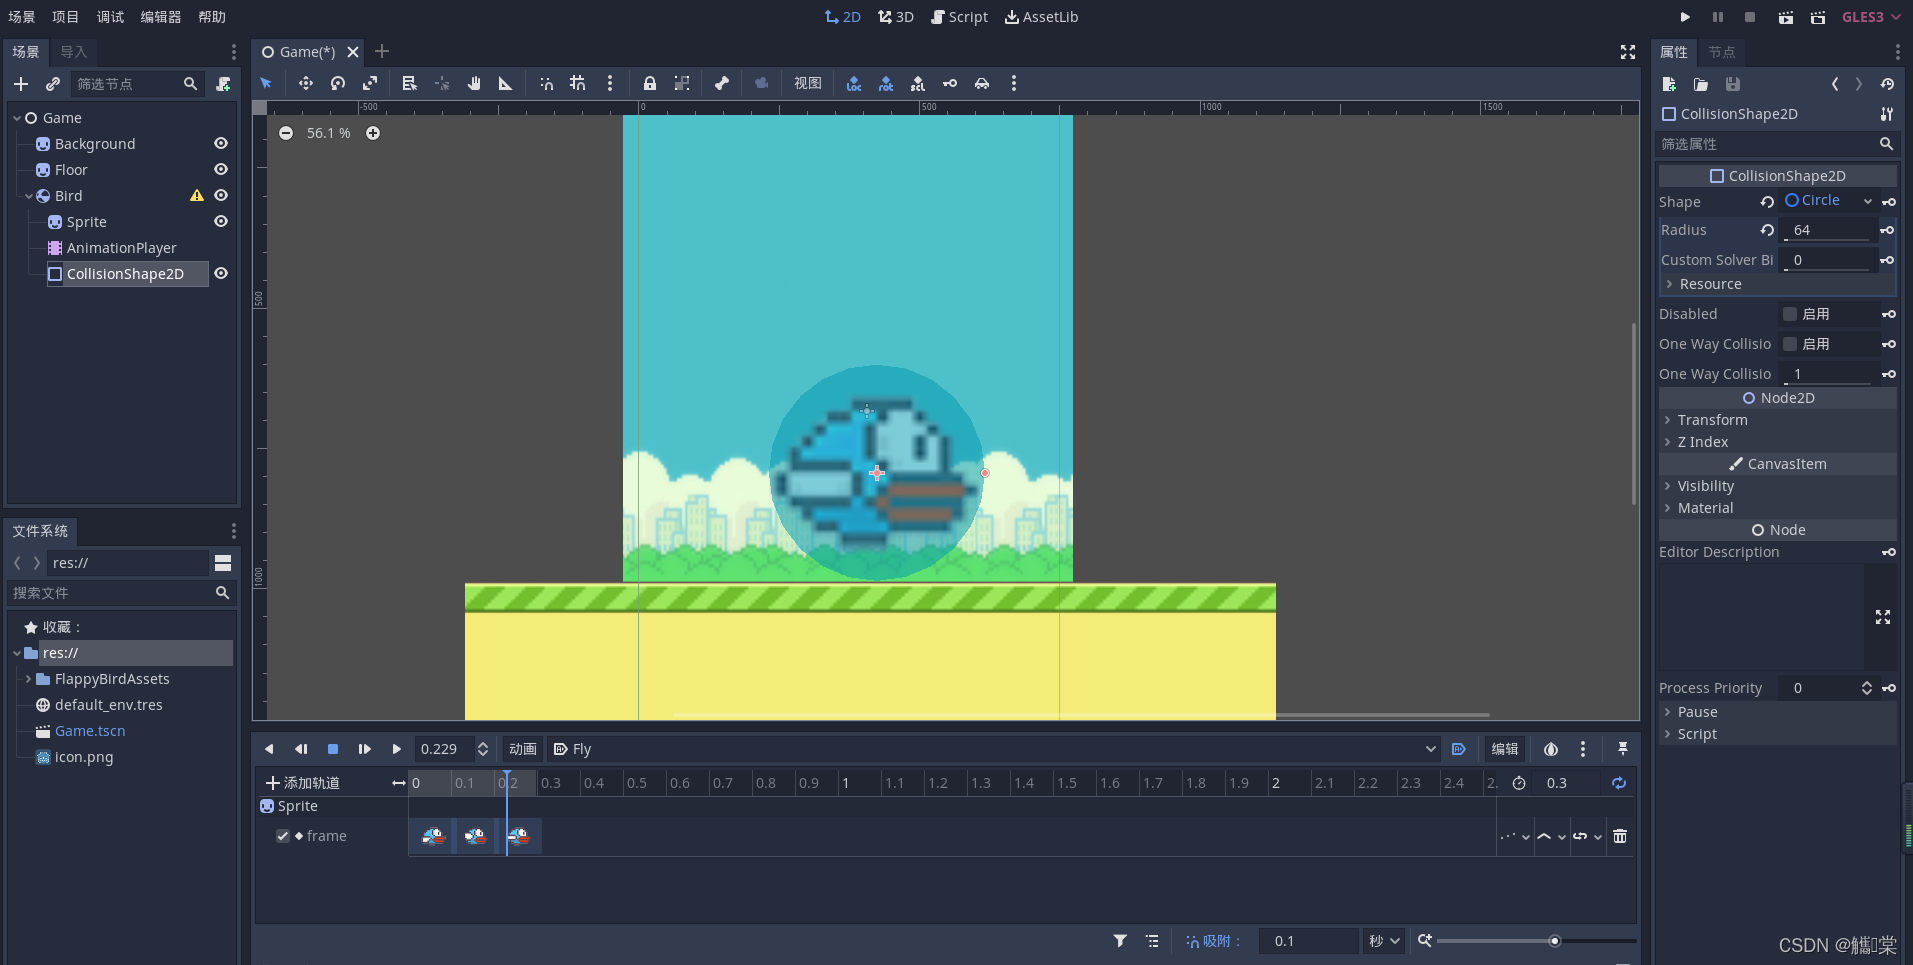Image resolution: width=1913 pixels, height=965 pixels.
Task: Enable the One Way Collision checkbox
Action: point(1790,344)
